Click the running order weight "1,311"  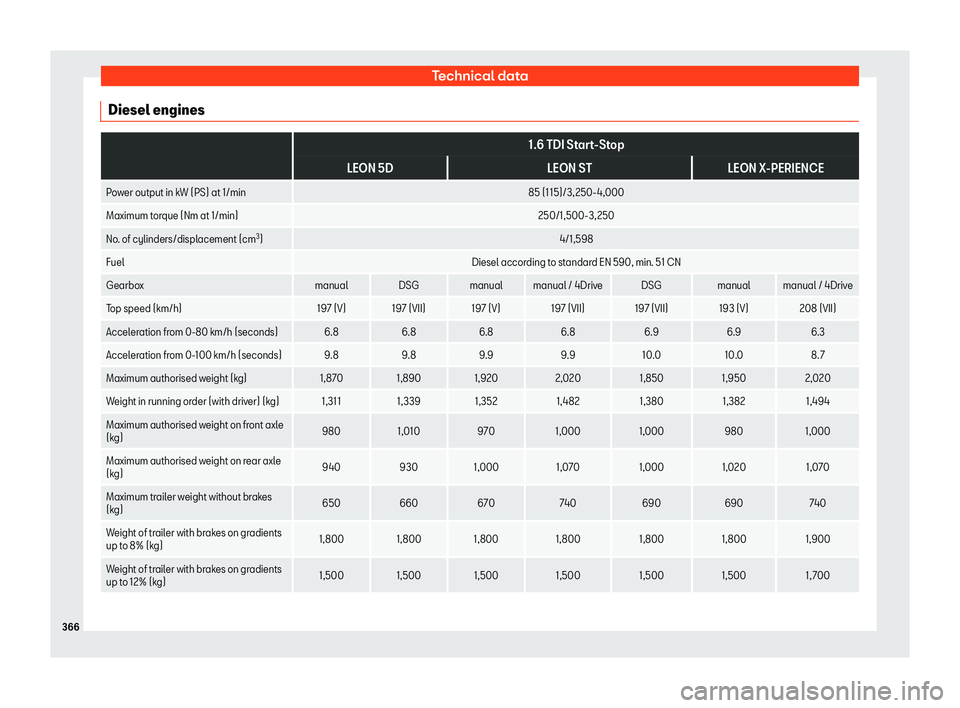(331, 402)
